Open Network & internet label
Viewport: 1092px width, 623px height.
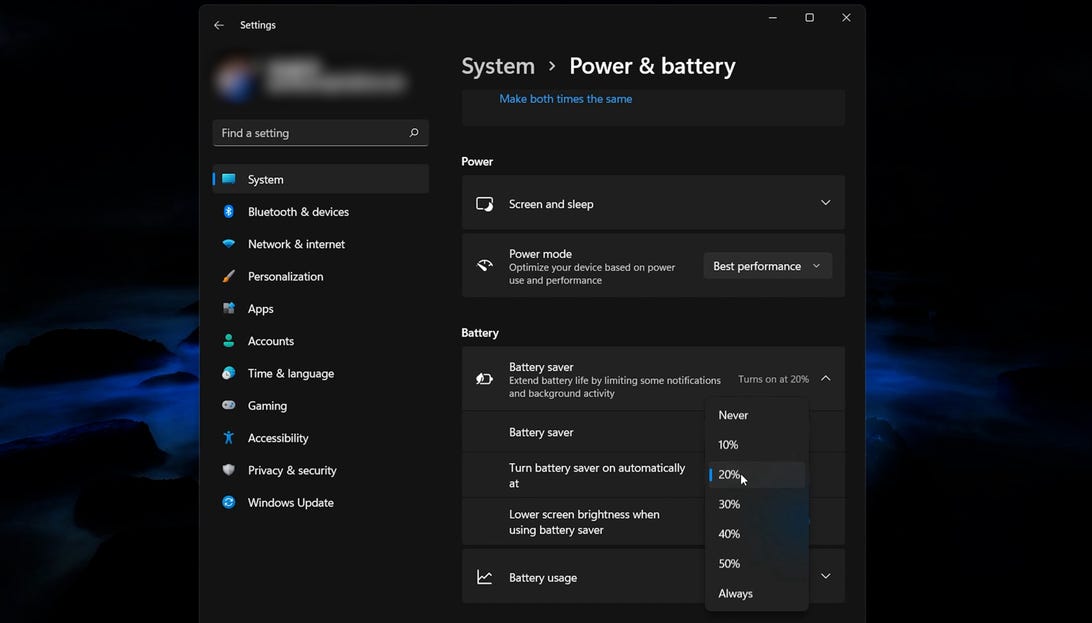pos(296,244)
